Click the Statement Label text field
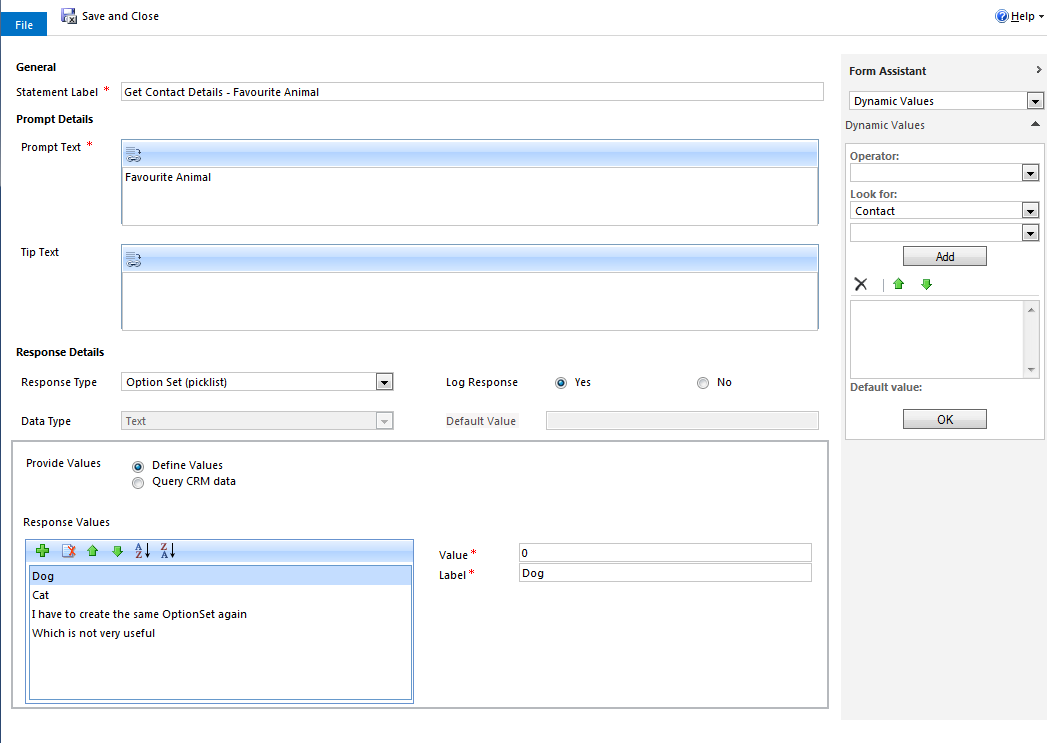This screenshot has width=1047, height=743. [470, 92]
